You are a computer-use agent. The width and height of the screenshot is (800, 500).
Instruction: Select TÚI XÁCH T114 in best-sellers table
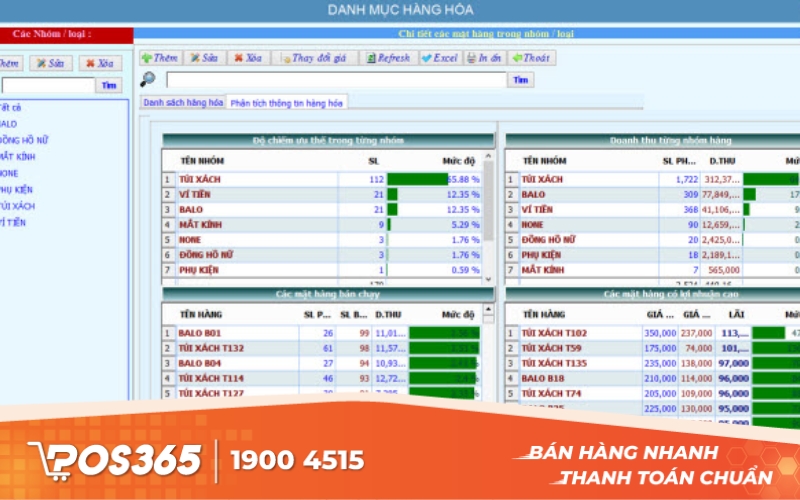(x=321, y=378)
